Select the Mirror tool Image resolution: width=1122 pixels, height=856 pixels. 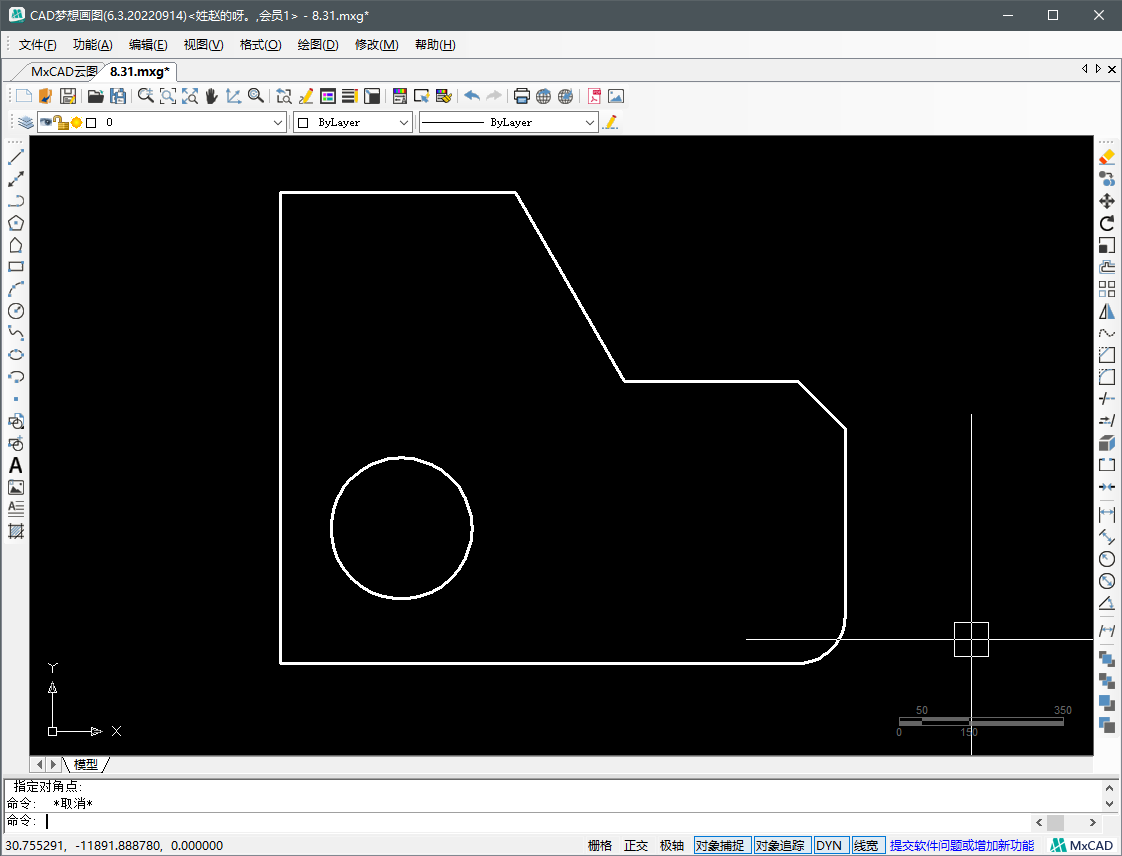click(x=1107, y=311)
